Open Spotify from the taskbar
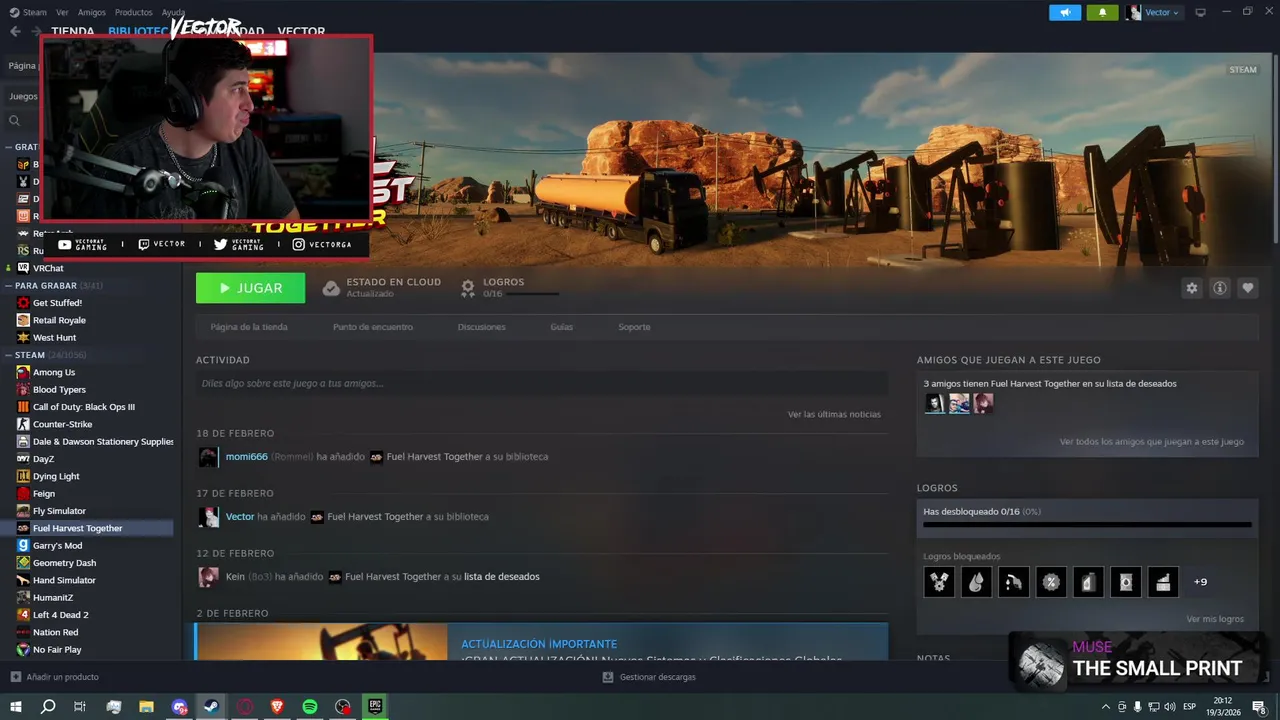This screenshot has height=720, width=1280. coord(310,707)
